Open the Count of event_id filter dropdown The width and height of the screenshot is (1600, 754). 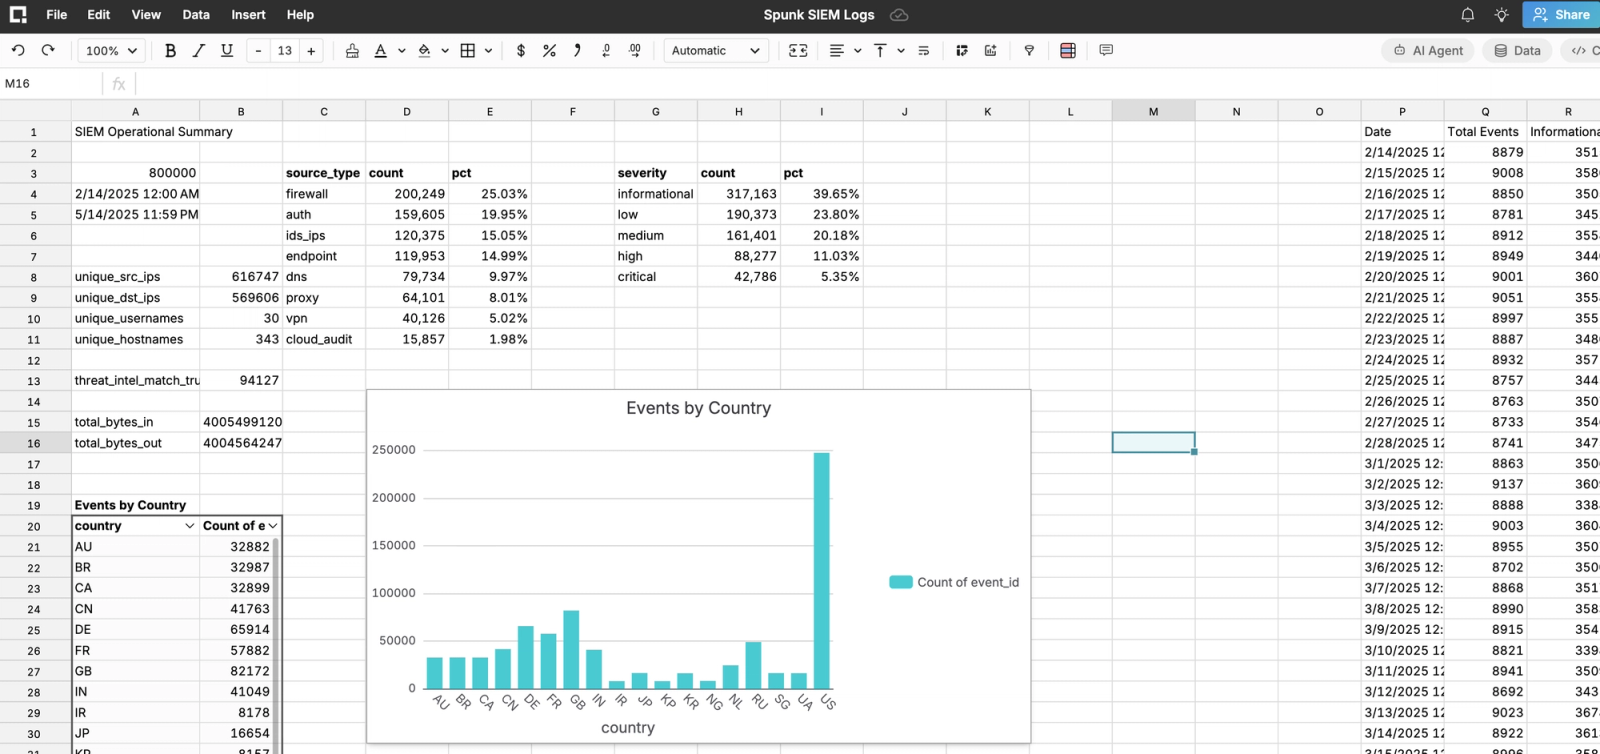pos(273,526)
